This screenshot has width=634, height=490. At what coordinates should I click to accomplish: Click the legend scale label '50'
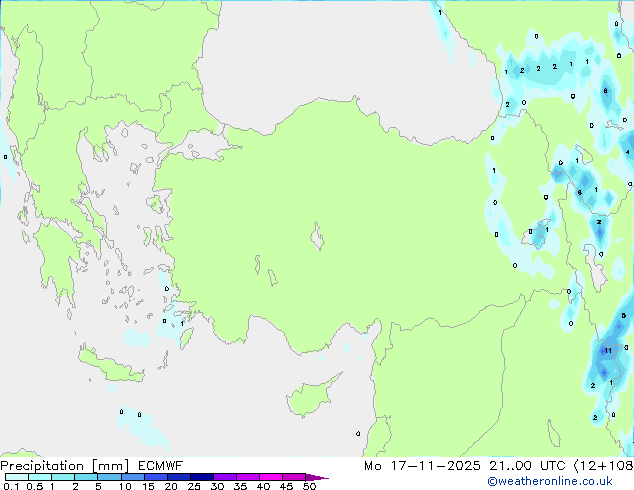pyautogui.click(x=309, y=486)
